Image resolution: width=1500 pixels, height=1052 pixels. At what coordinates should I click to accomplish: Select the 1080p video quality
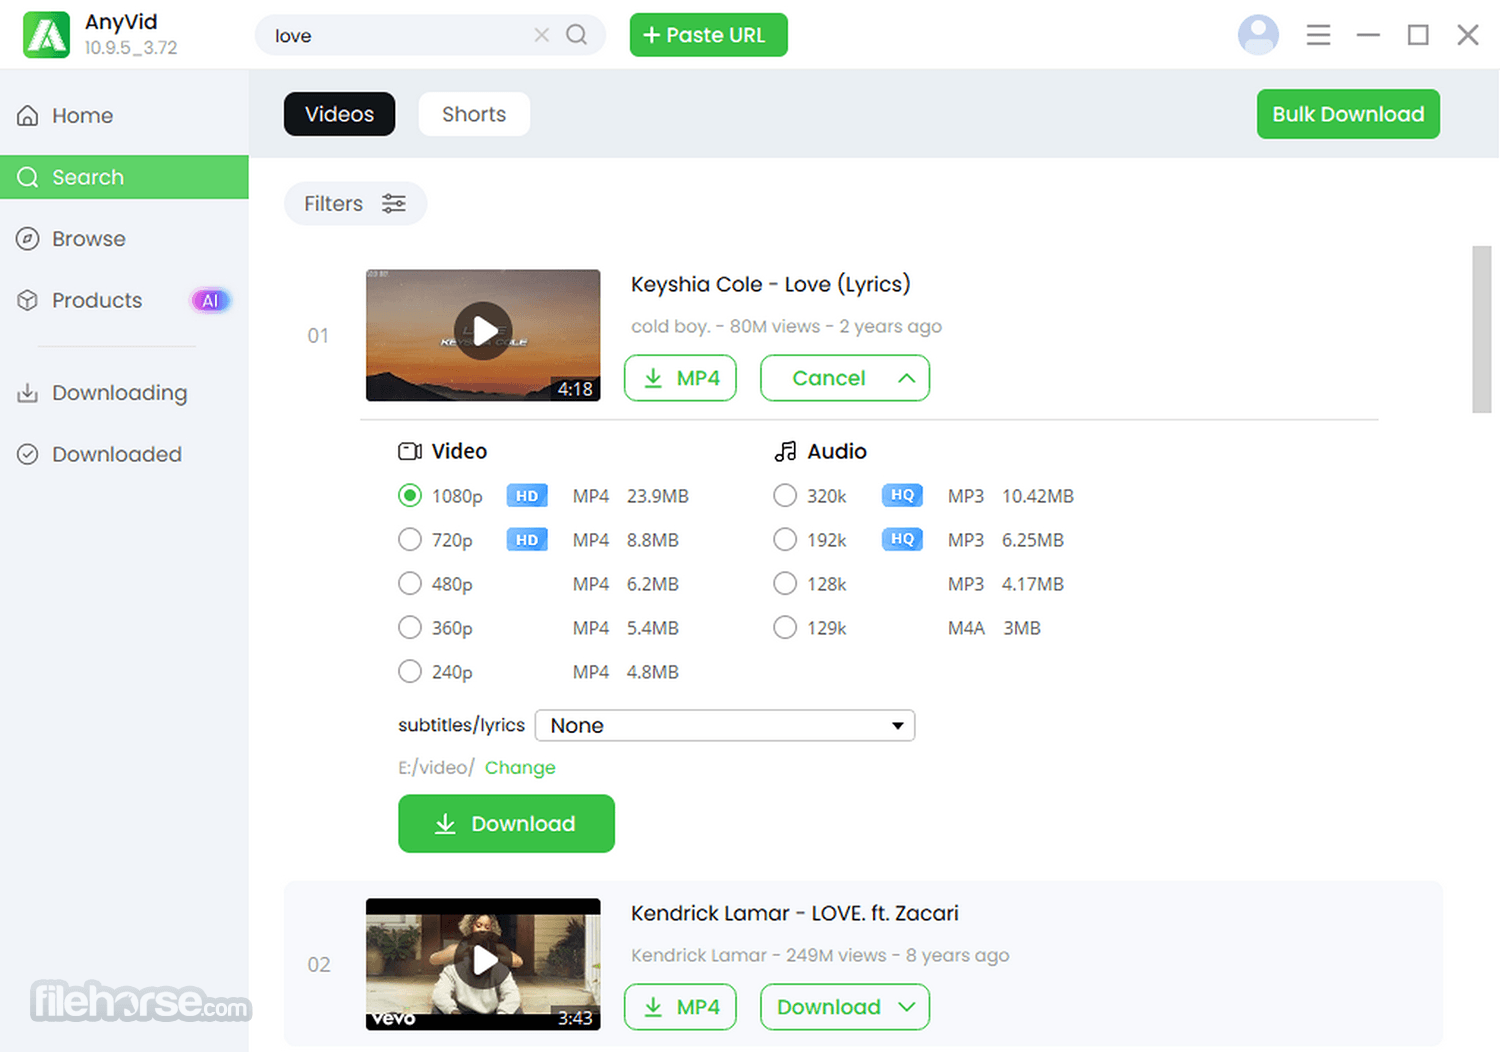click(x=410, y=496)
